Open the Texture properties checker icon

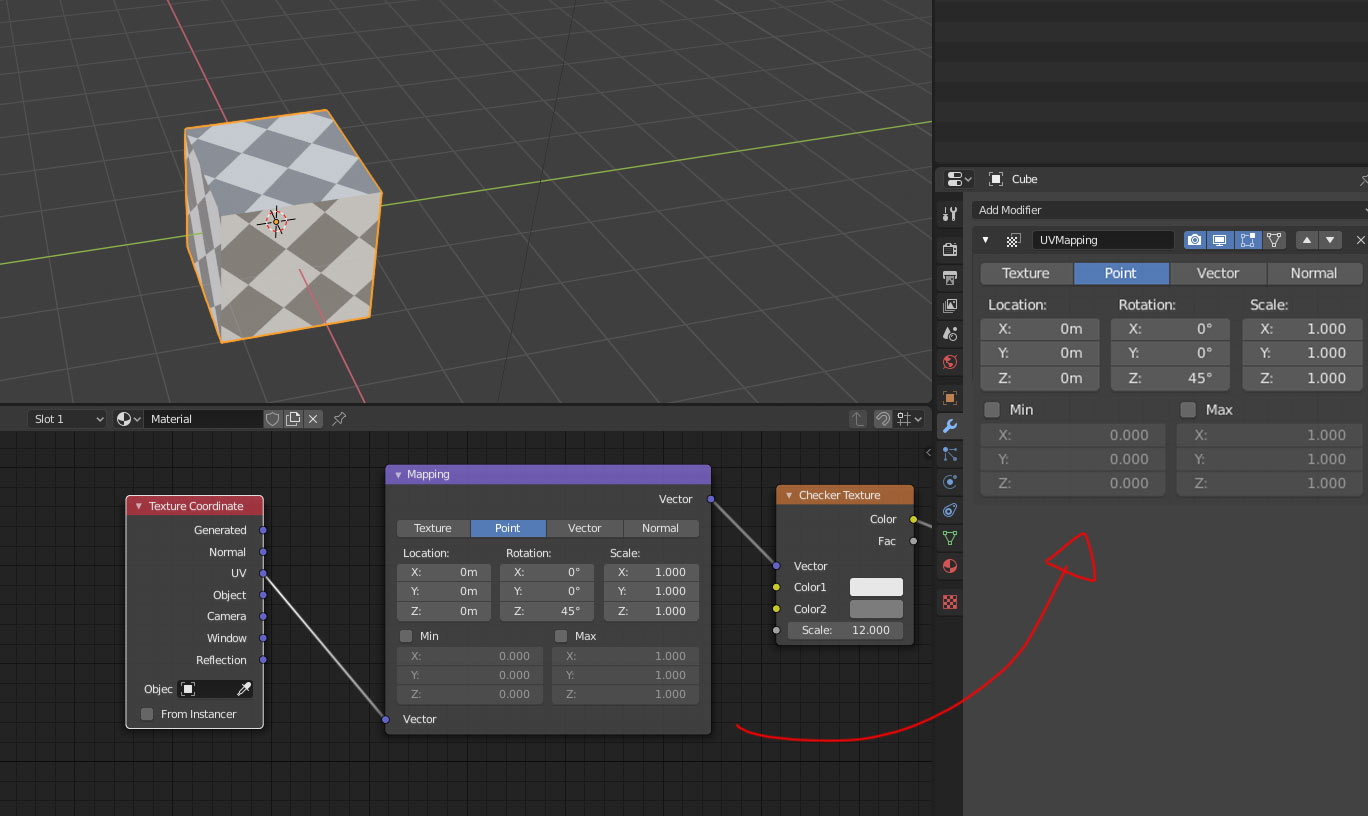950,602
